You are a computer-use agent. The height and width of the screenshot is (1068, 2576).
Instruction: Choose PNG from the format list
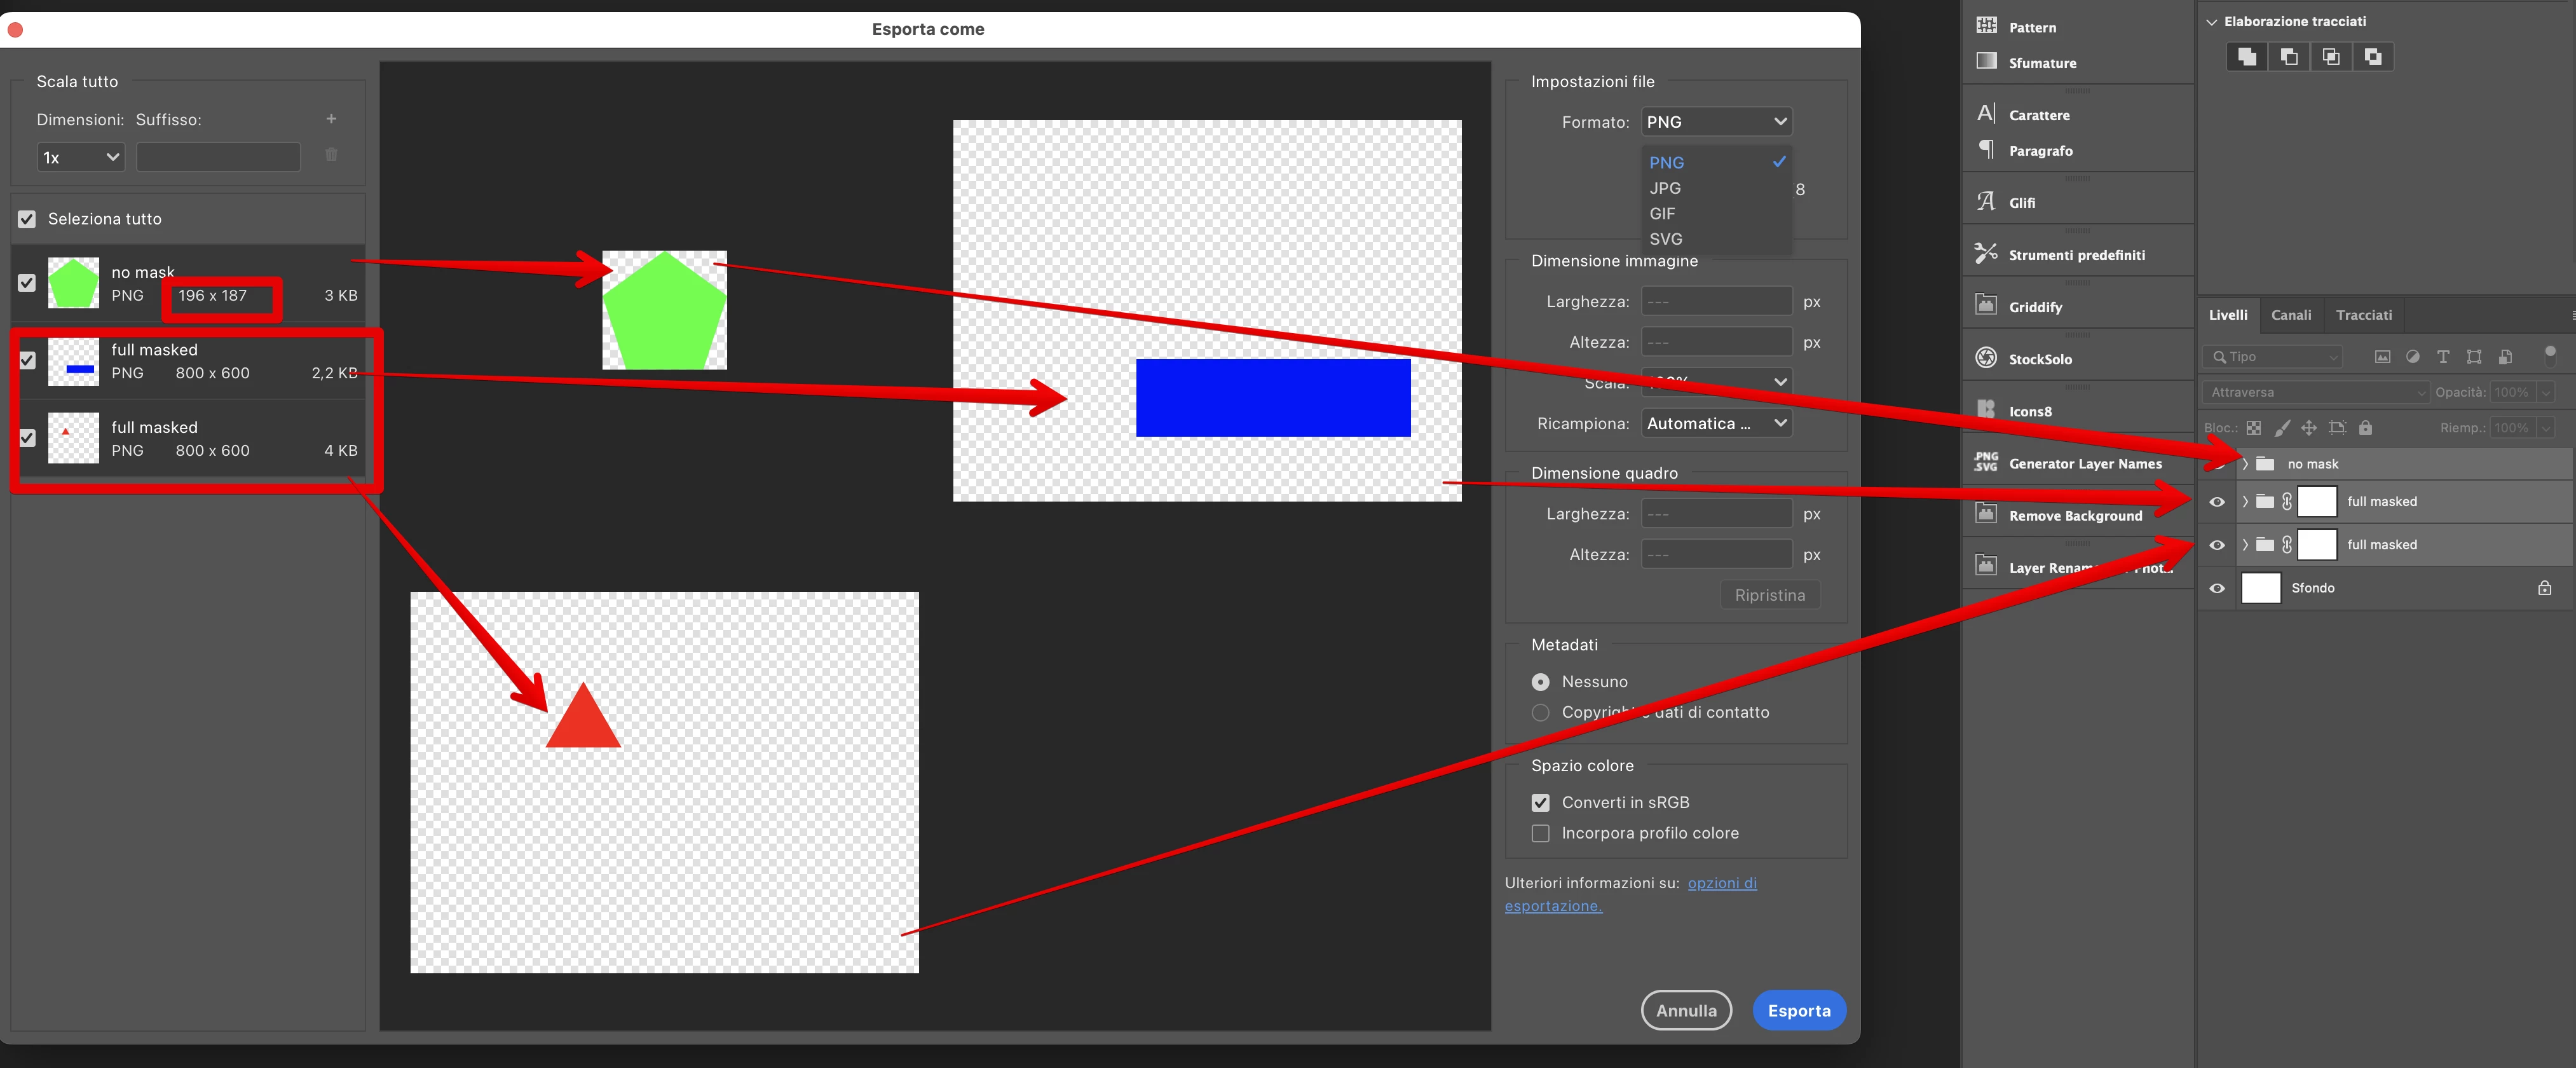[1717, 162]
